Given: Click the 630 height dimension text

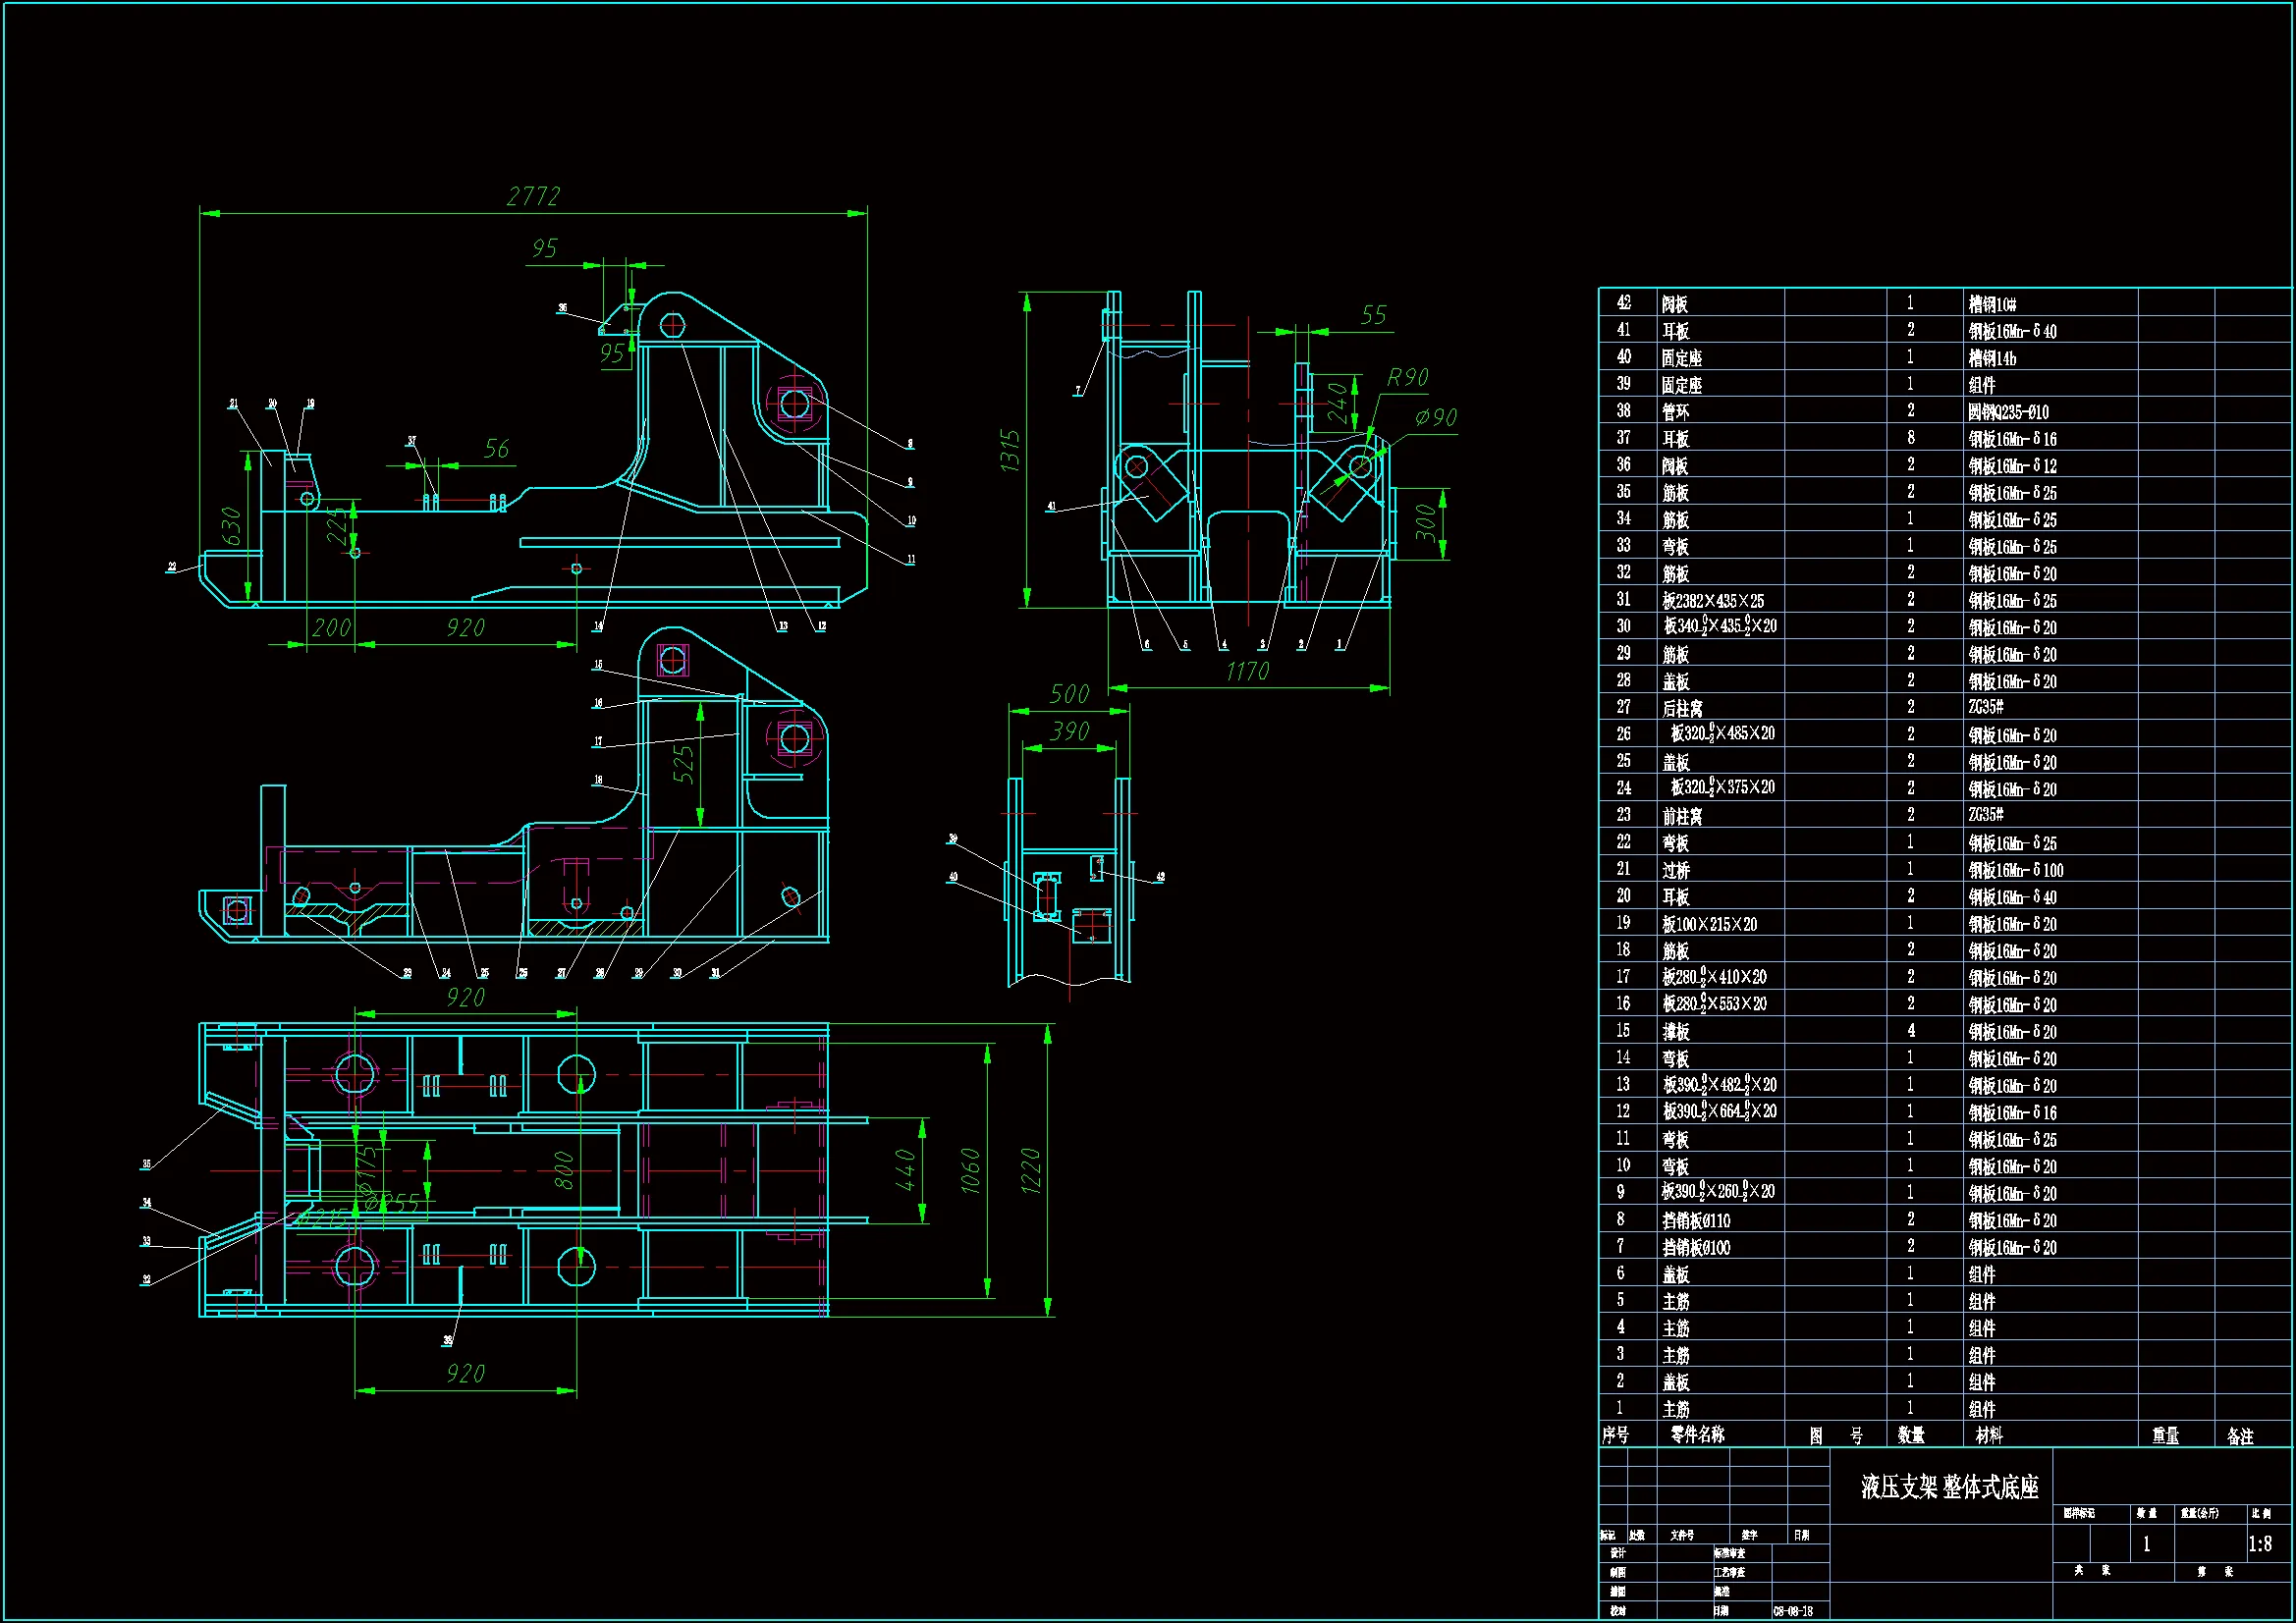Looking at the screenshot, I should pyautogui.click(x=231, y=526).
